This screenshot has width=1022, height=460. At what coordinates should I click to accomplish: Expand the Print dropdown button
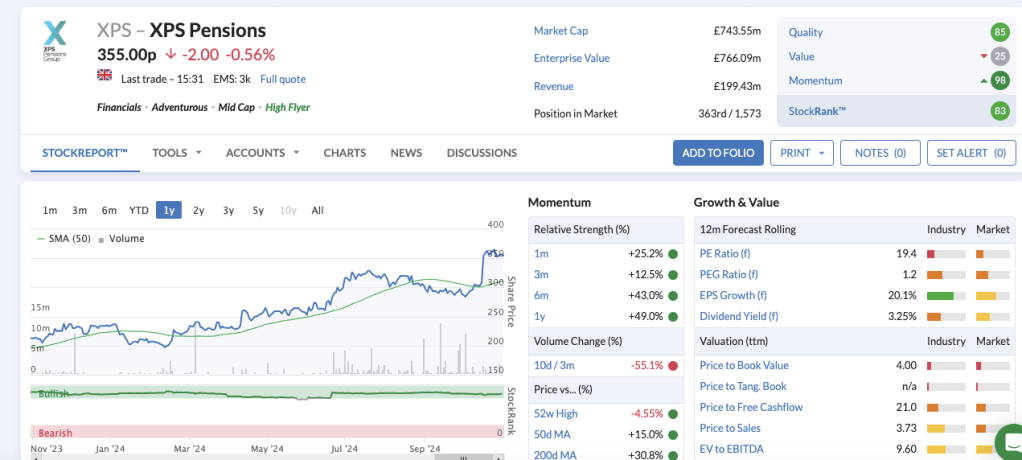pyautogui.click(x=804, y=153)
